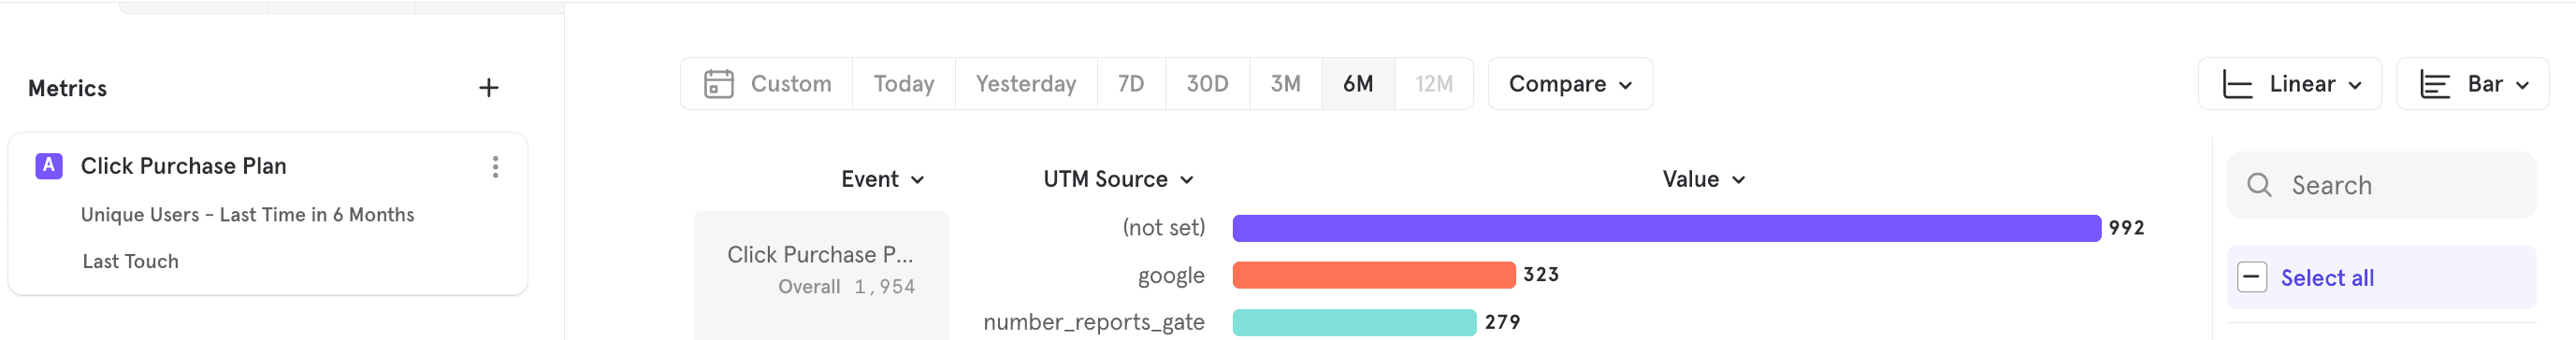Image resolution: width=2576 pixels, height=340 pixels.
Task: Open the UTM Source column dropdown
Action: 1118,179
